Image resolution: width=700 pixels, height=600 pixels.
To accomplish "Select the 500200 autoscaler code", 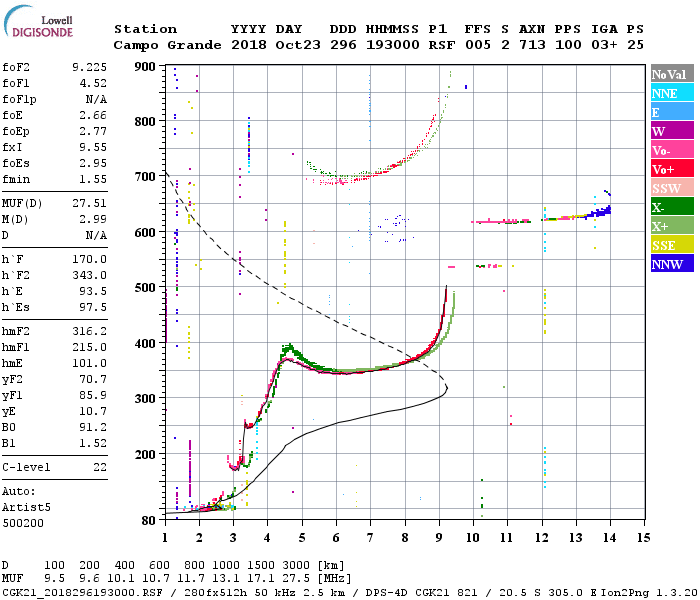I will click(x=23, y=523).
